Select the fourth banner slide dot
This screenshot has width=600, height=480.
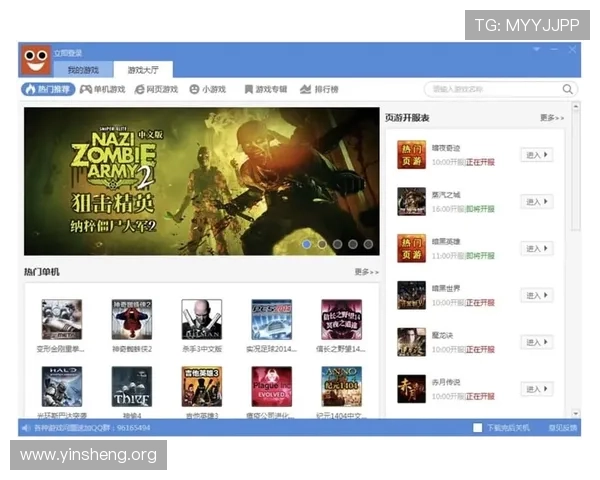pos(353,244)
